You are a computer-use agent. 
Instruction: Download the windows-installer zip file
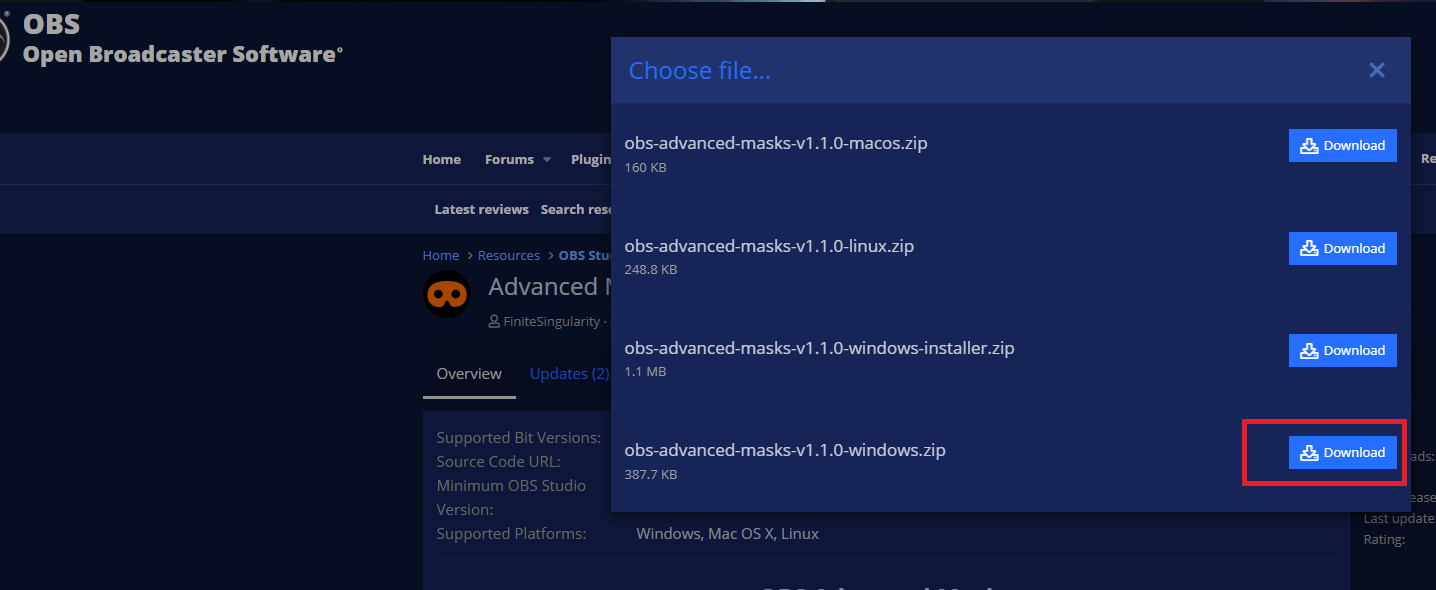[x=1342, y=350]
